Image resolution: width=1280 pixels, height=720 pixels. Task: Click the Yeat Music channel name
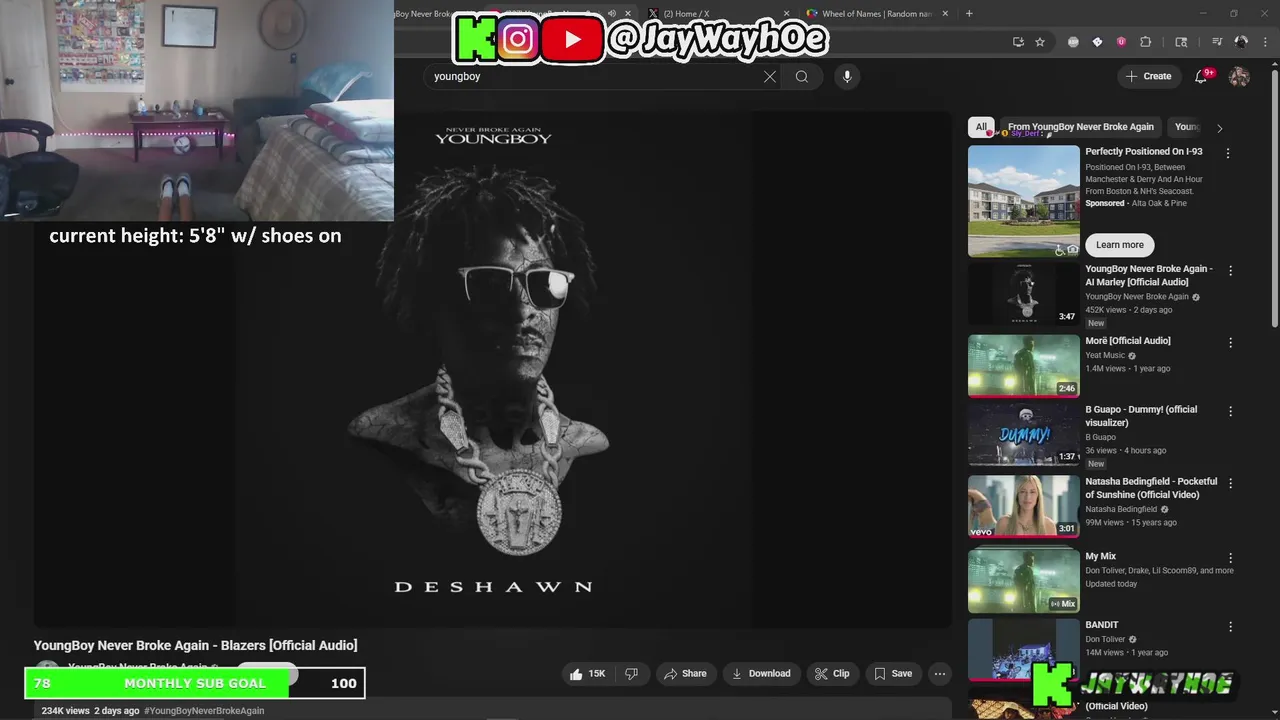coord(1105,355)
